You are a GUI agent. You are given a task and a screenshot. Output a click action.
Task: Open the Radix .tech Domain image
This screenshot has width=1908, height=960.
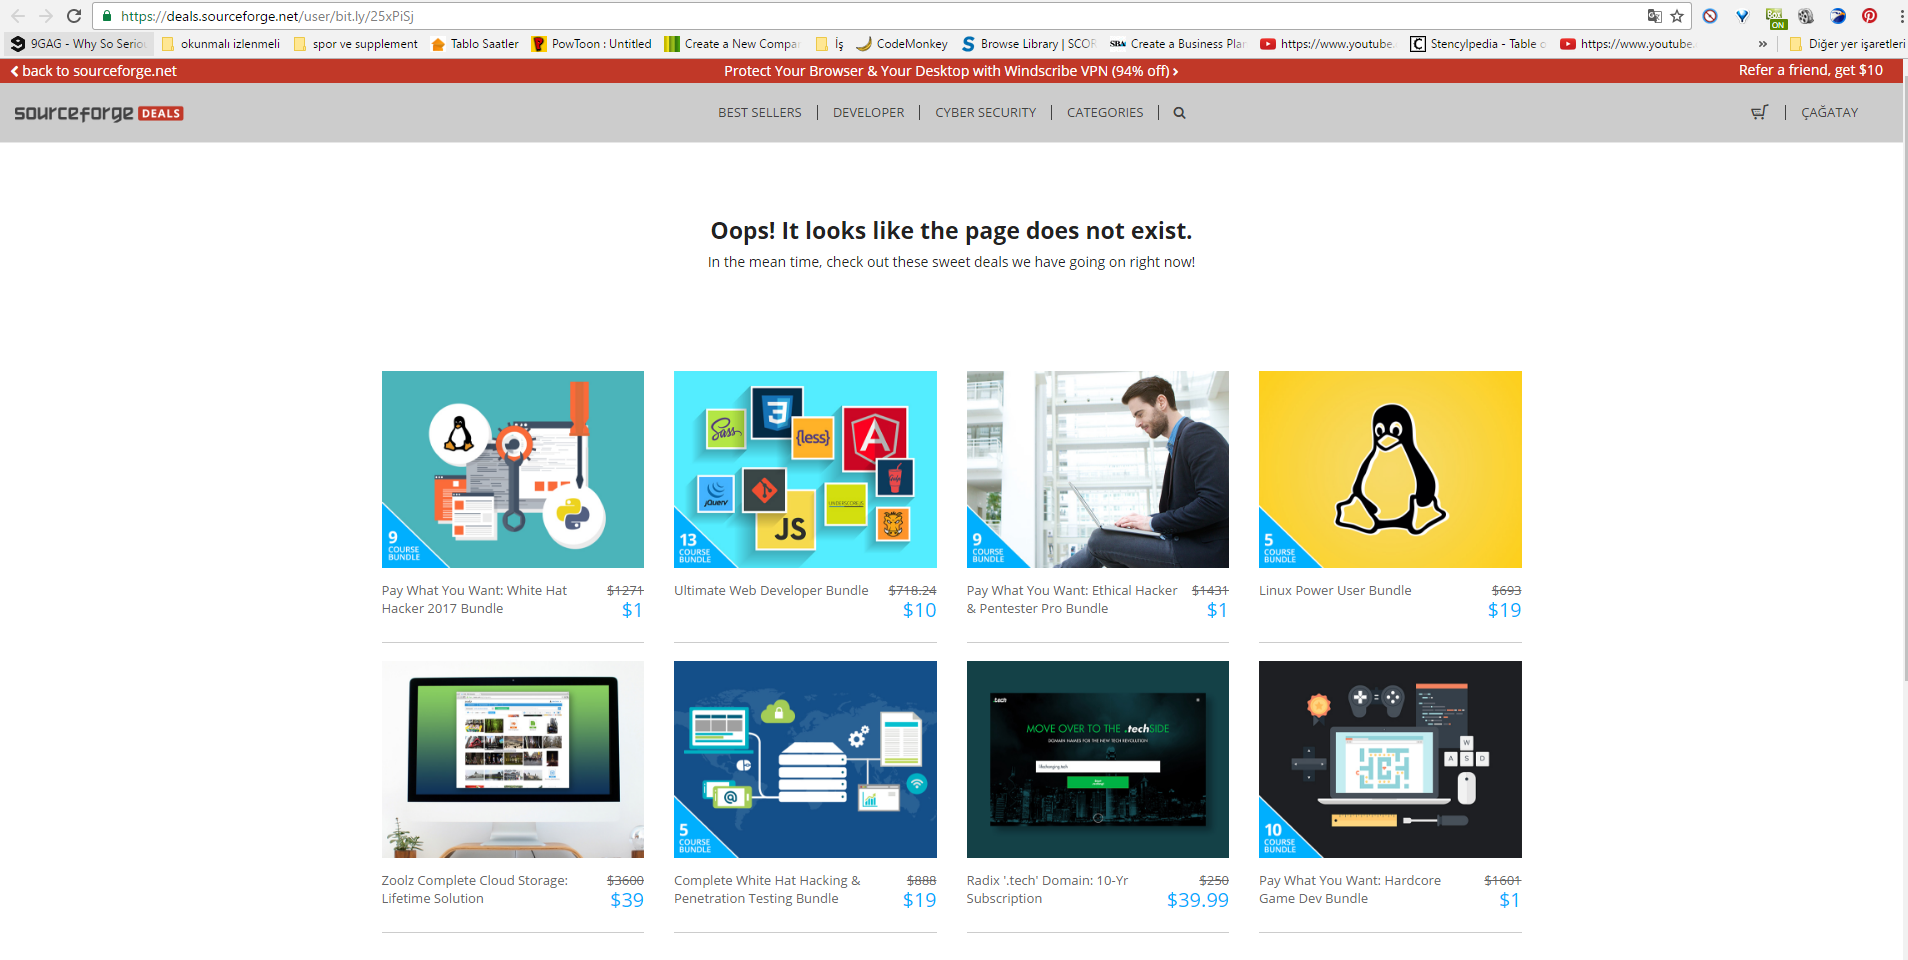coord(1098,759)
